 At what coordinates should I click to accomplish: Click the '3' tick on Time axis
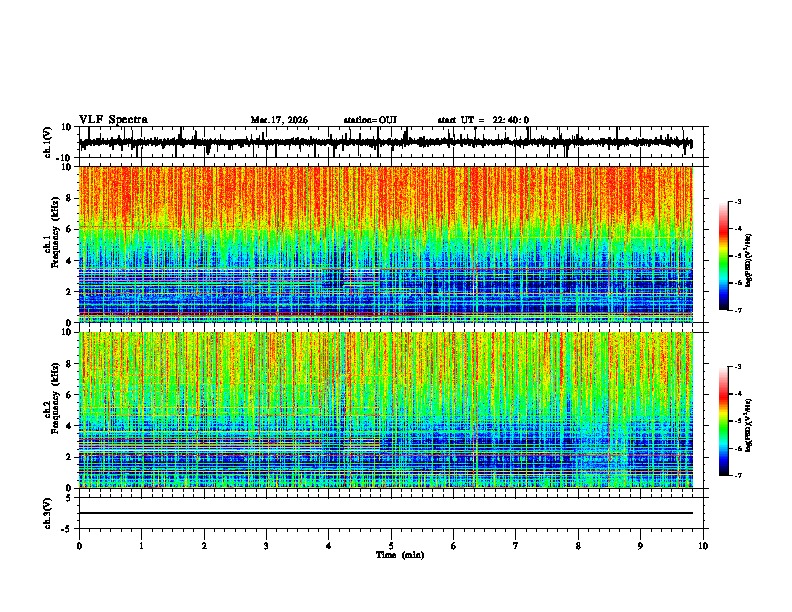click(x=266, y=546)
